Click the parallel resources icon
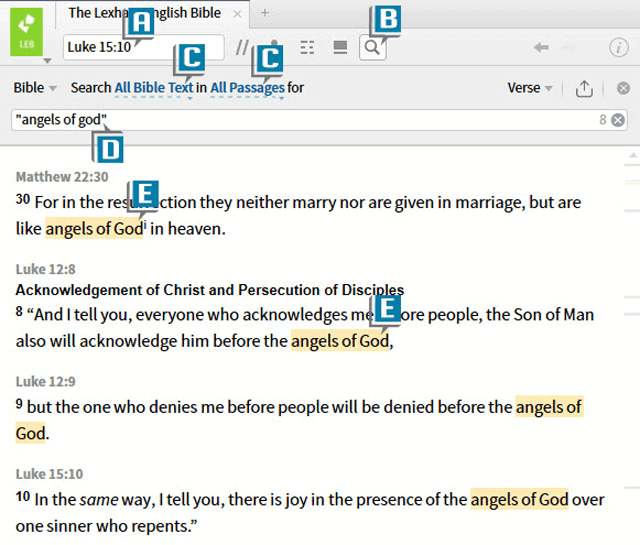Image resolution: width=640 pixels, height=545 pixels. coord(242,47)
